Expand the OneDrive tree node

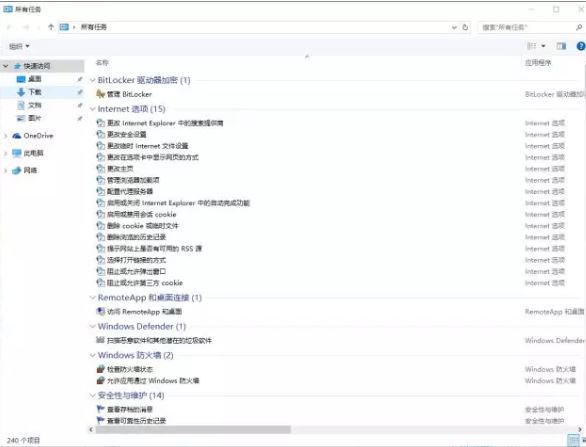(6, 136)
